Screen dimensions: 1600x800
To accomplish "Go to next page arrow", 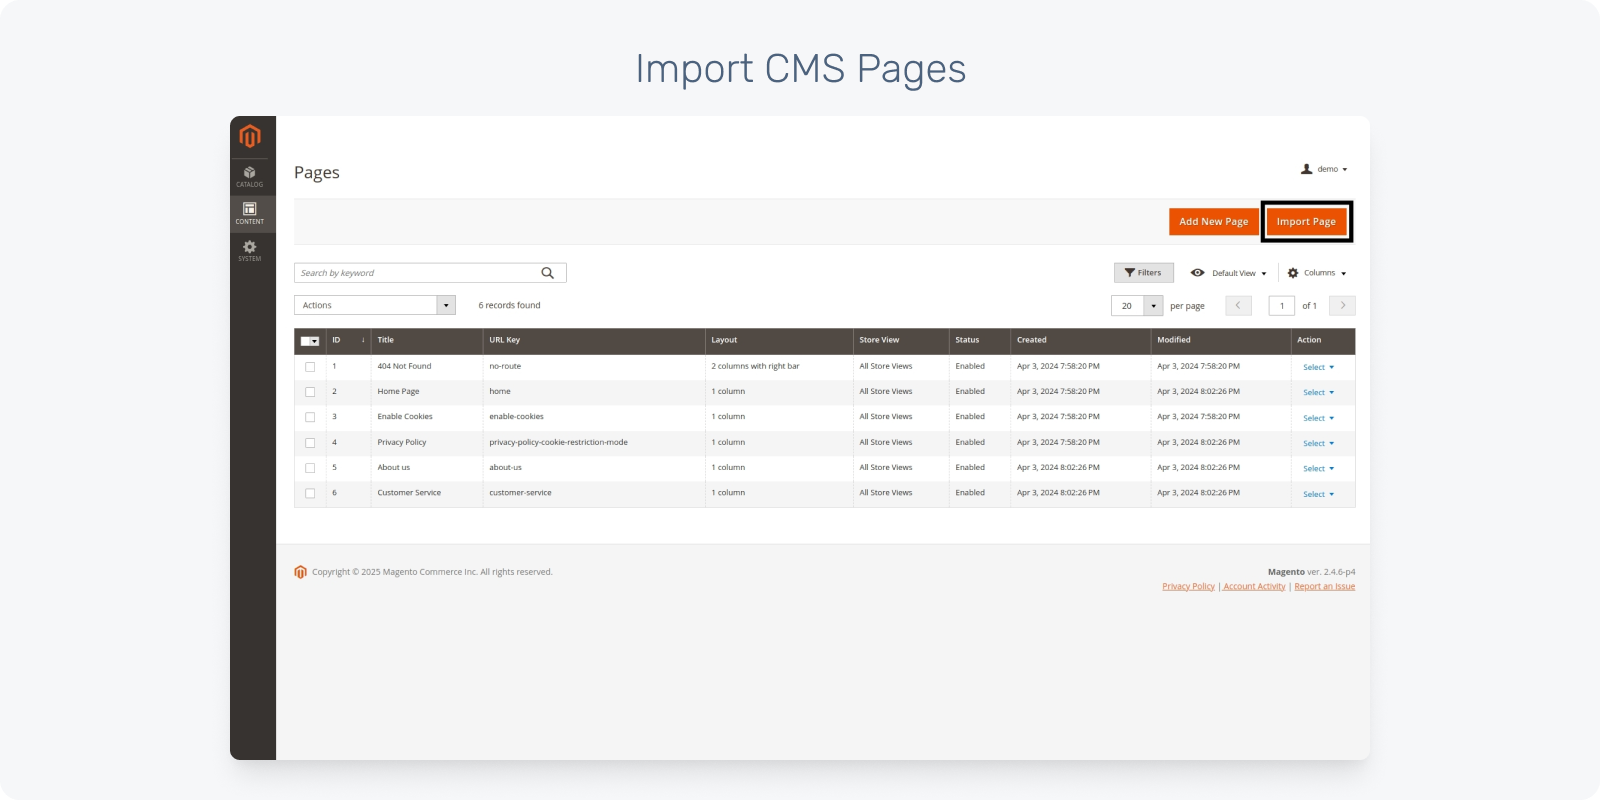I will coord(1343,306).
